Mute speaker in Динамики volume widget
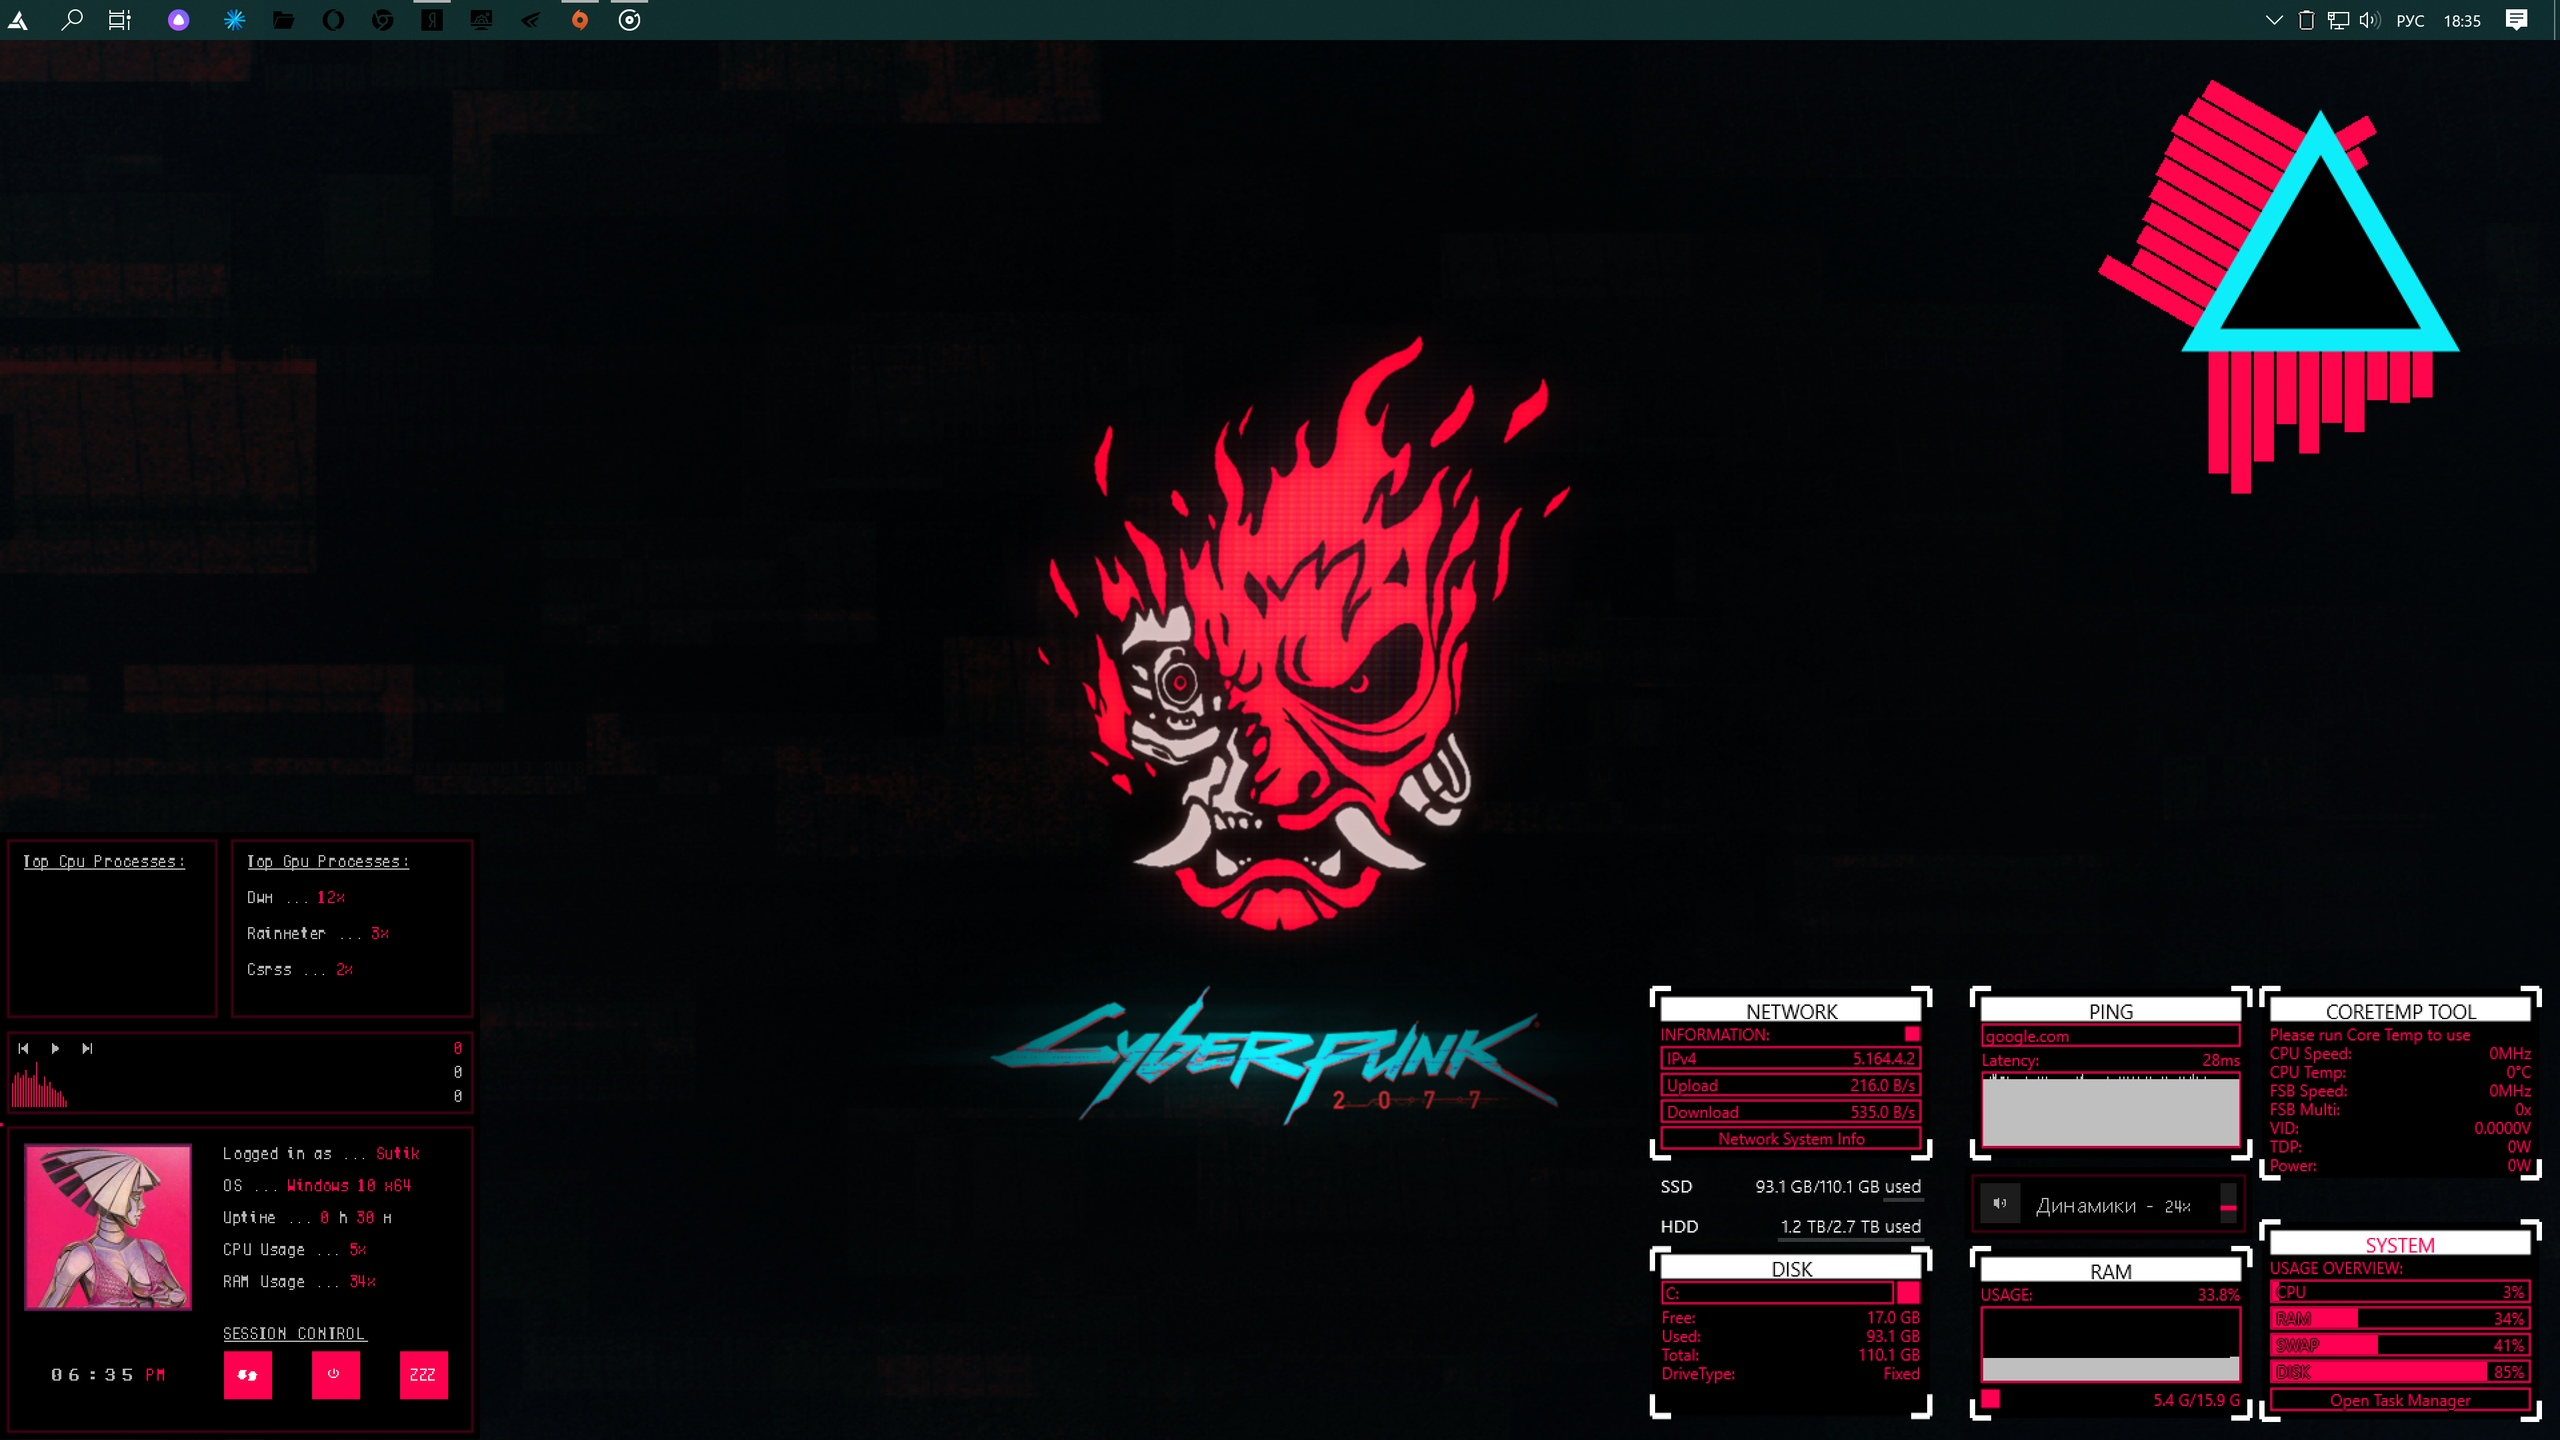The height and width of the screenshot is (1440, 2560). tap(2000, 1204)
